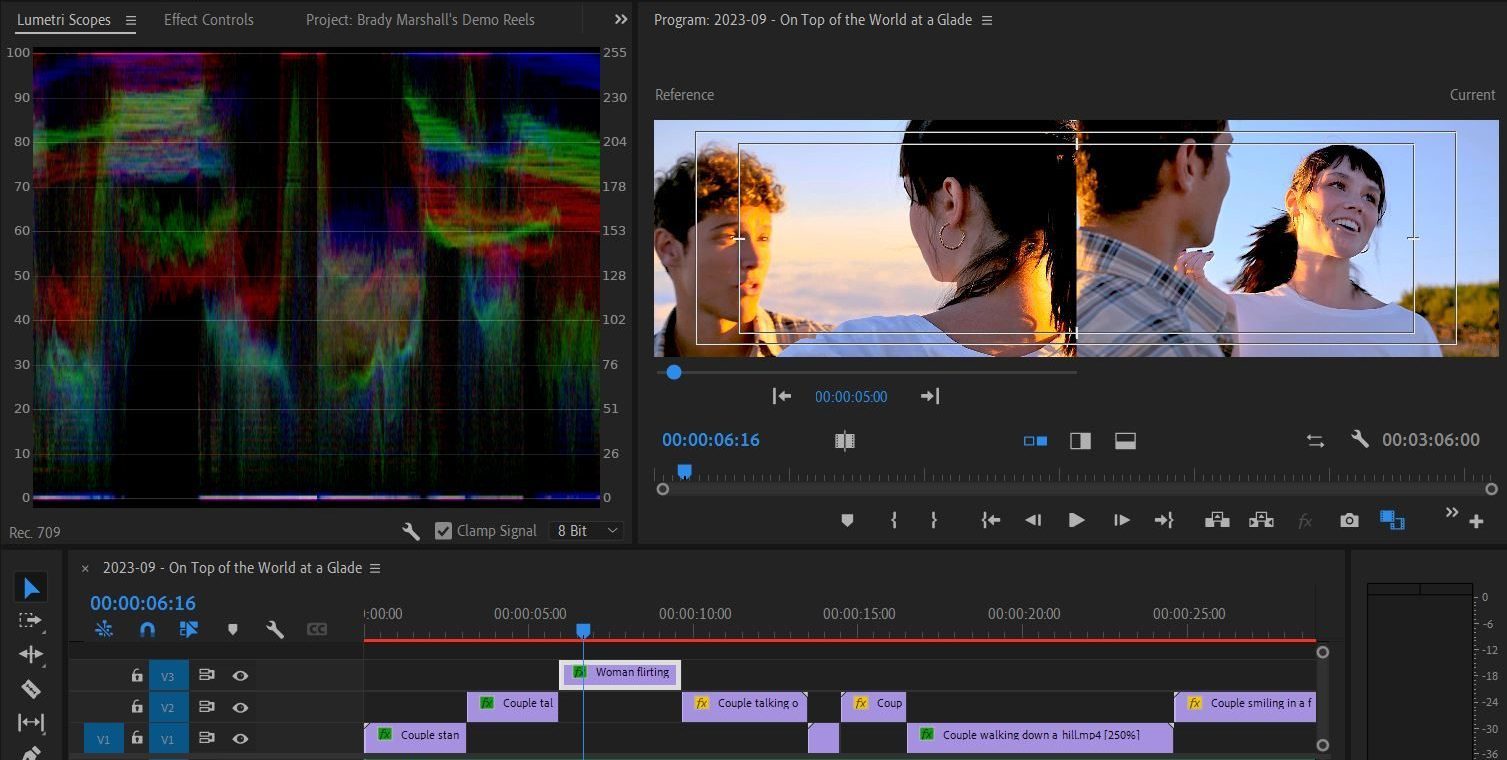The image size is (1507, 760).
Task: Toggle the Clamp Signal checkbox
Action: (x=444, y=531)
